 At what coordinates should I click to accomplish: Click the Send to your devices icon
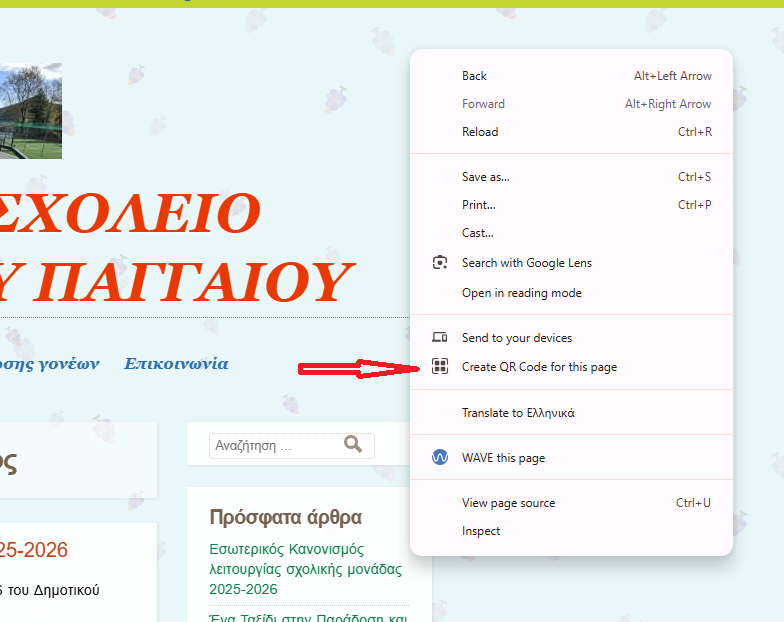(439, 338)
